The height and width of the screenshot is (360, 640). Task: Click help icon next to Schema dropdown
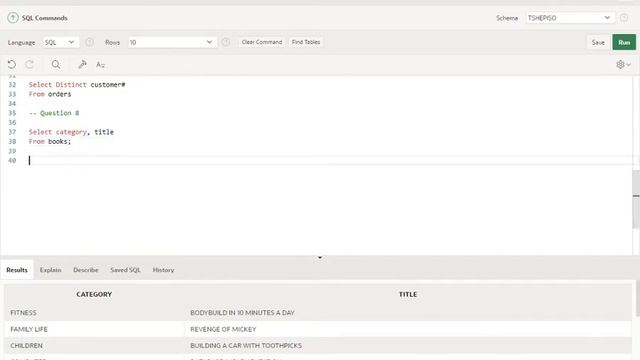[x=624, y=18]
